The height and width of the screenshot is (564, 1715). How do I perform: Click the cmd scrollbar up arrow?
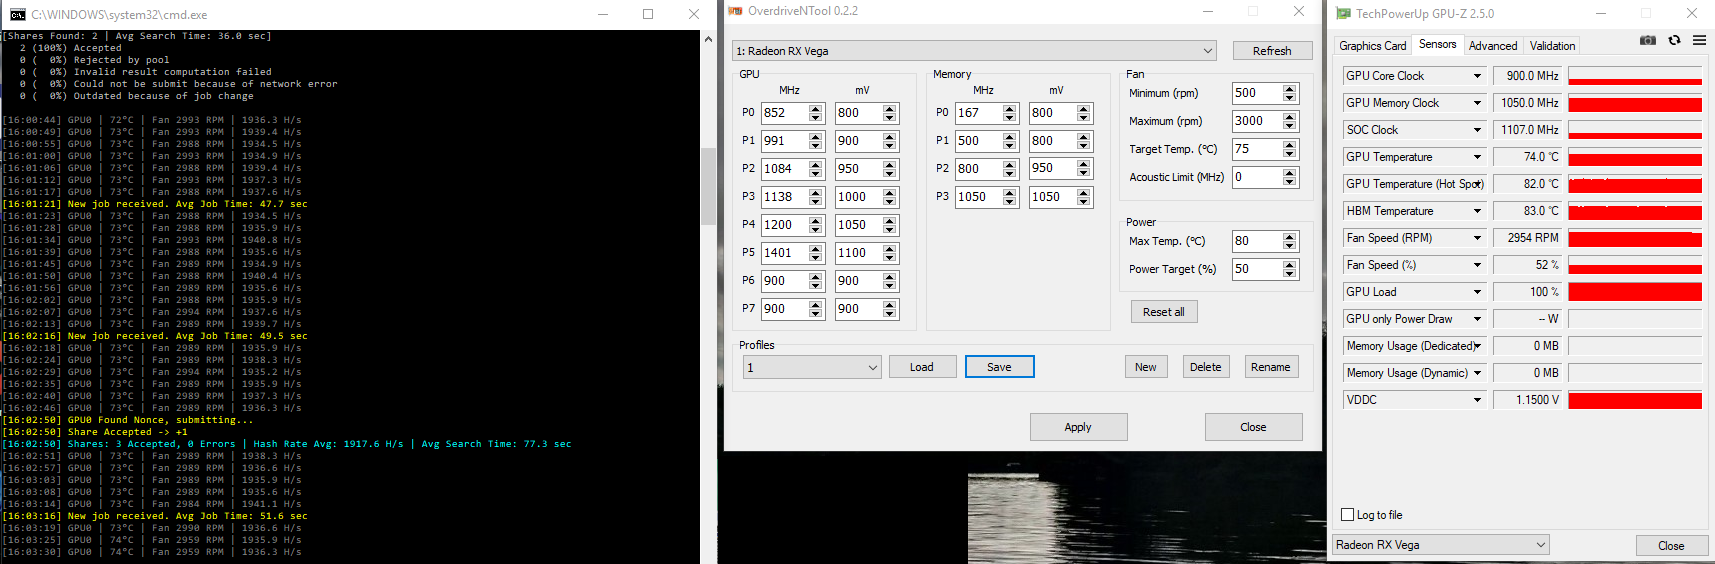[x=708, y=39]
